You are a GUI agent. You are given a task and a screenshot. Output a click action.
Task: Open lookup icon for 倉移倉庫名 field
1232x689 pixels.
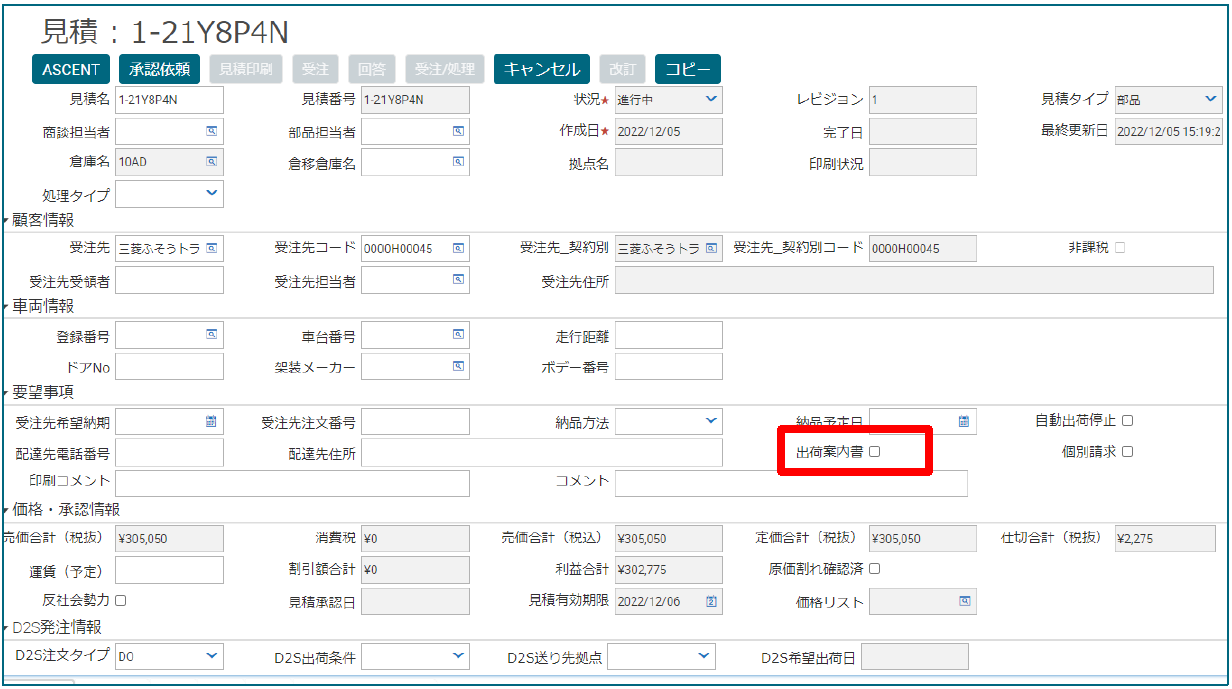(458, 161)
